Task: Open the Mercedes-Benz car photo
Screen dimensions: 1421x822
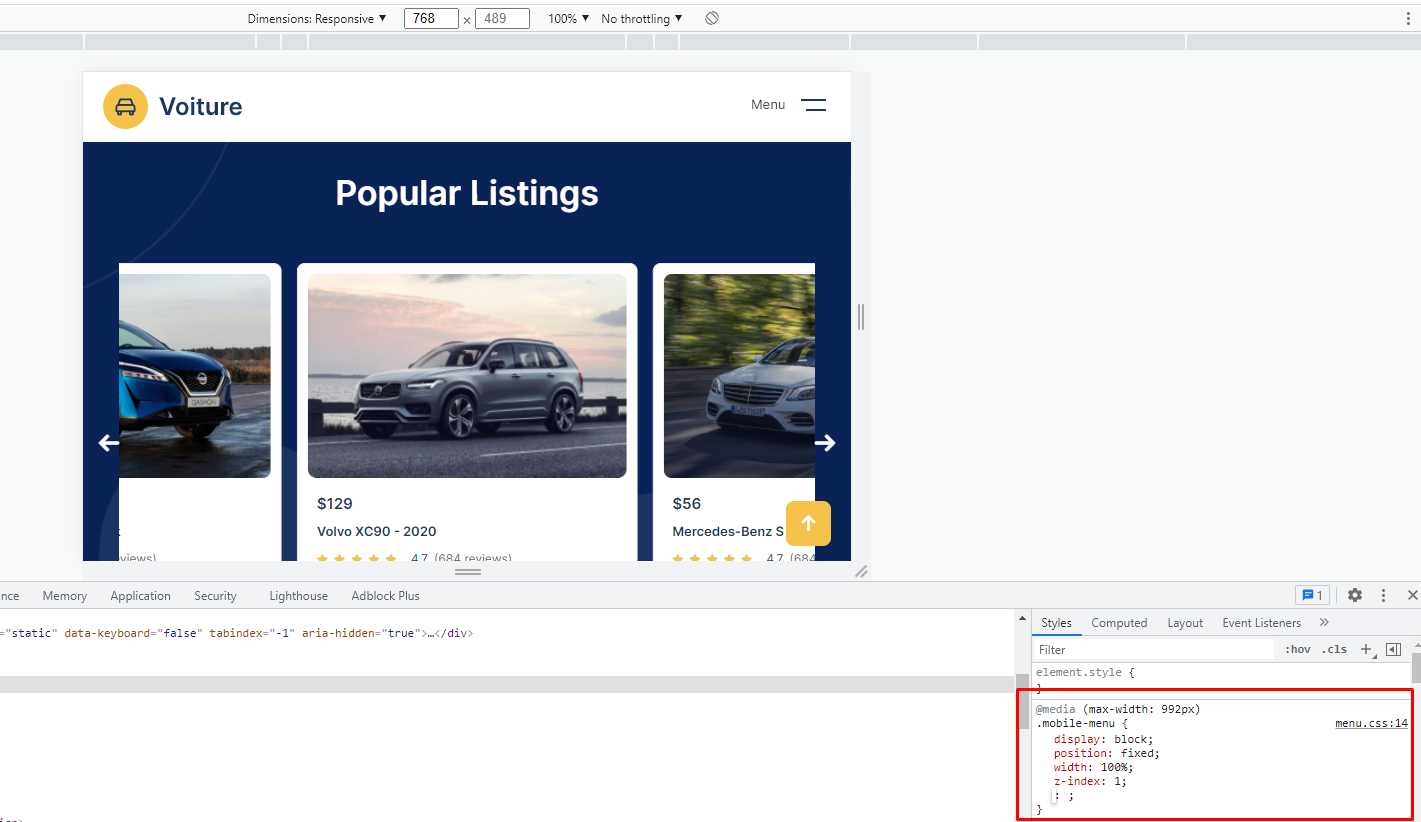Action: tap(739, 376)
